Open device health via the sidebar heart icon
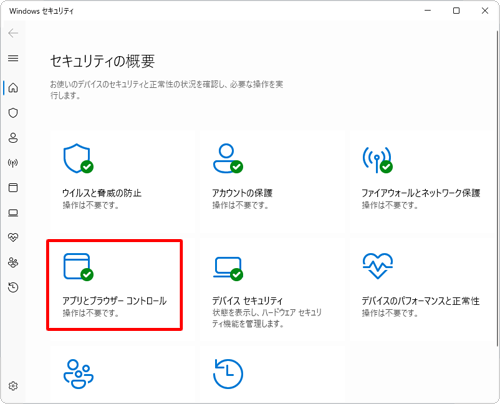This screenshot has height=404, width=500. pos(13,237)
